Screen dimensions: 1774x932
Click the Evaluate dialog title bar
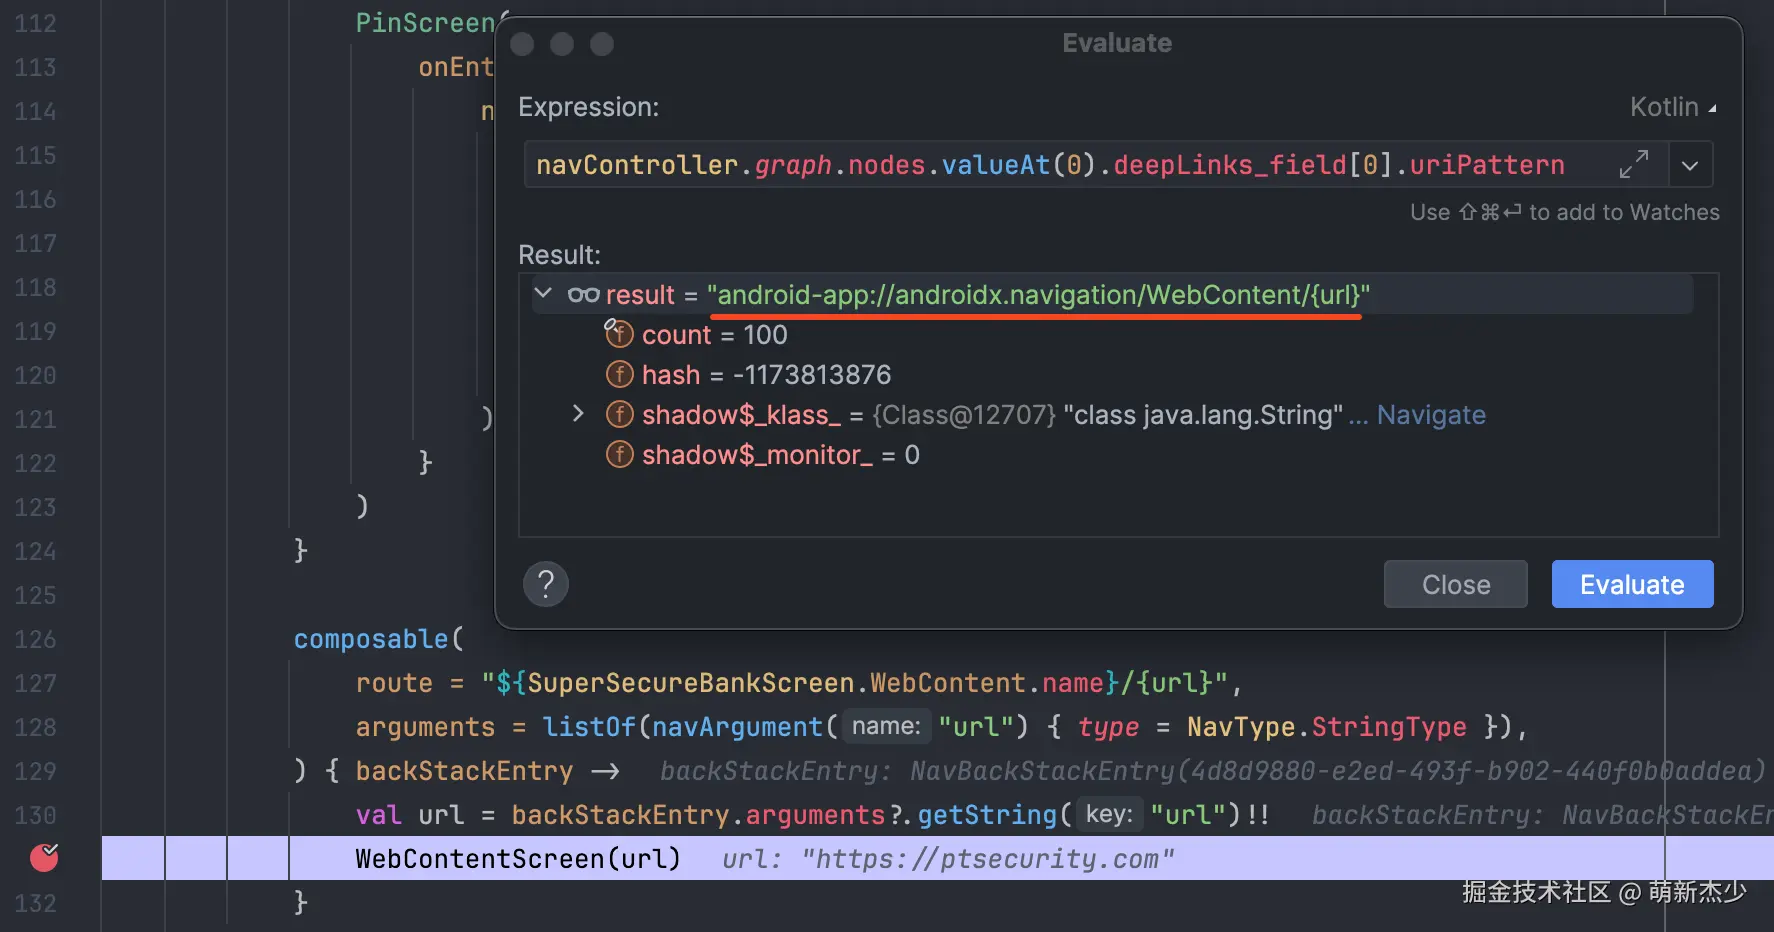coord(1117,43)
